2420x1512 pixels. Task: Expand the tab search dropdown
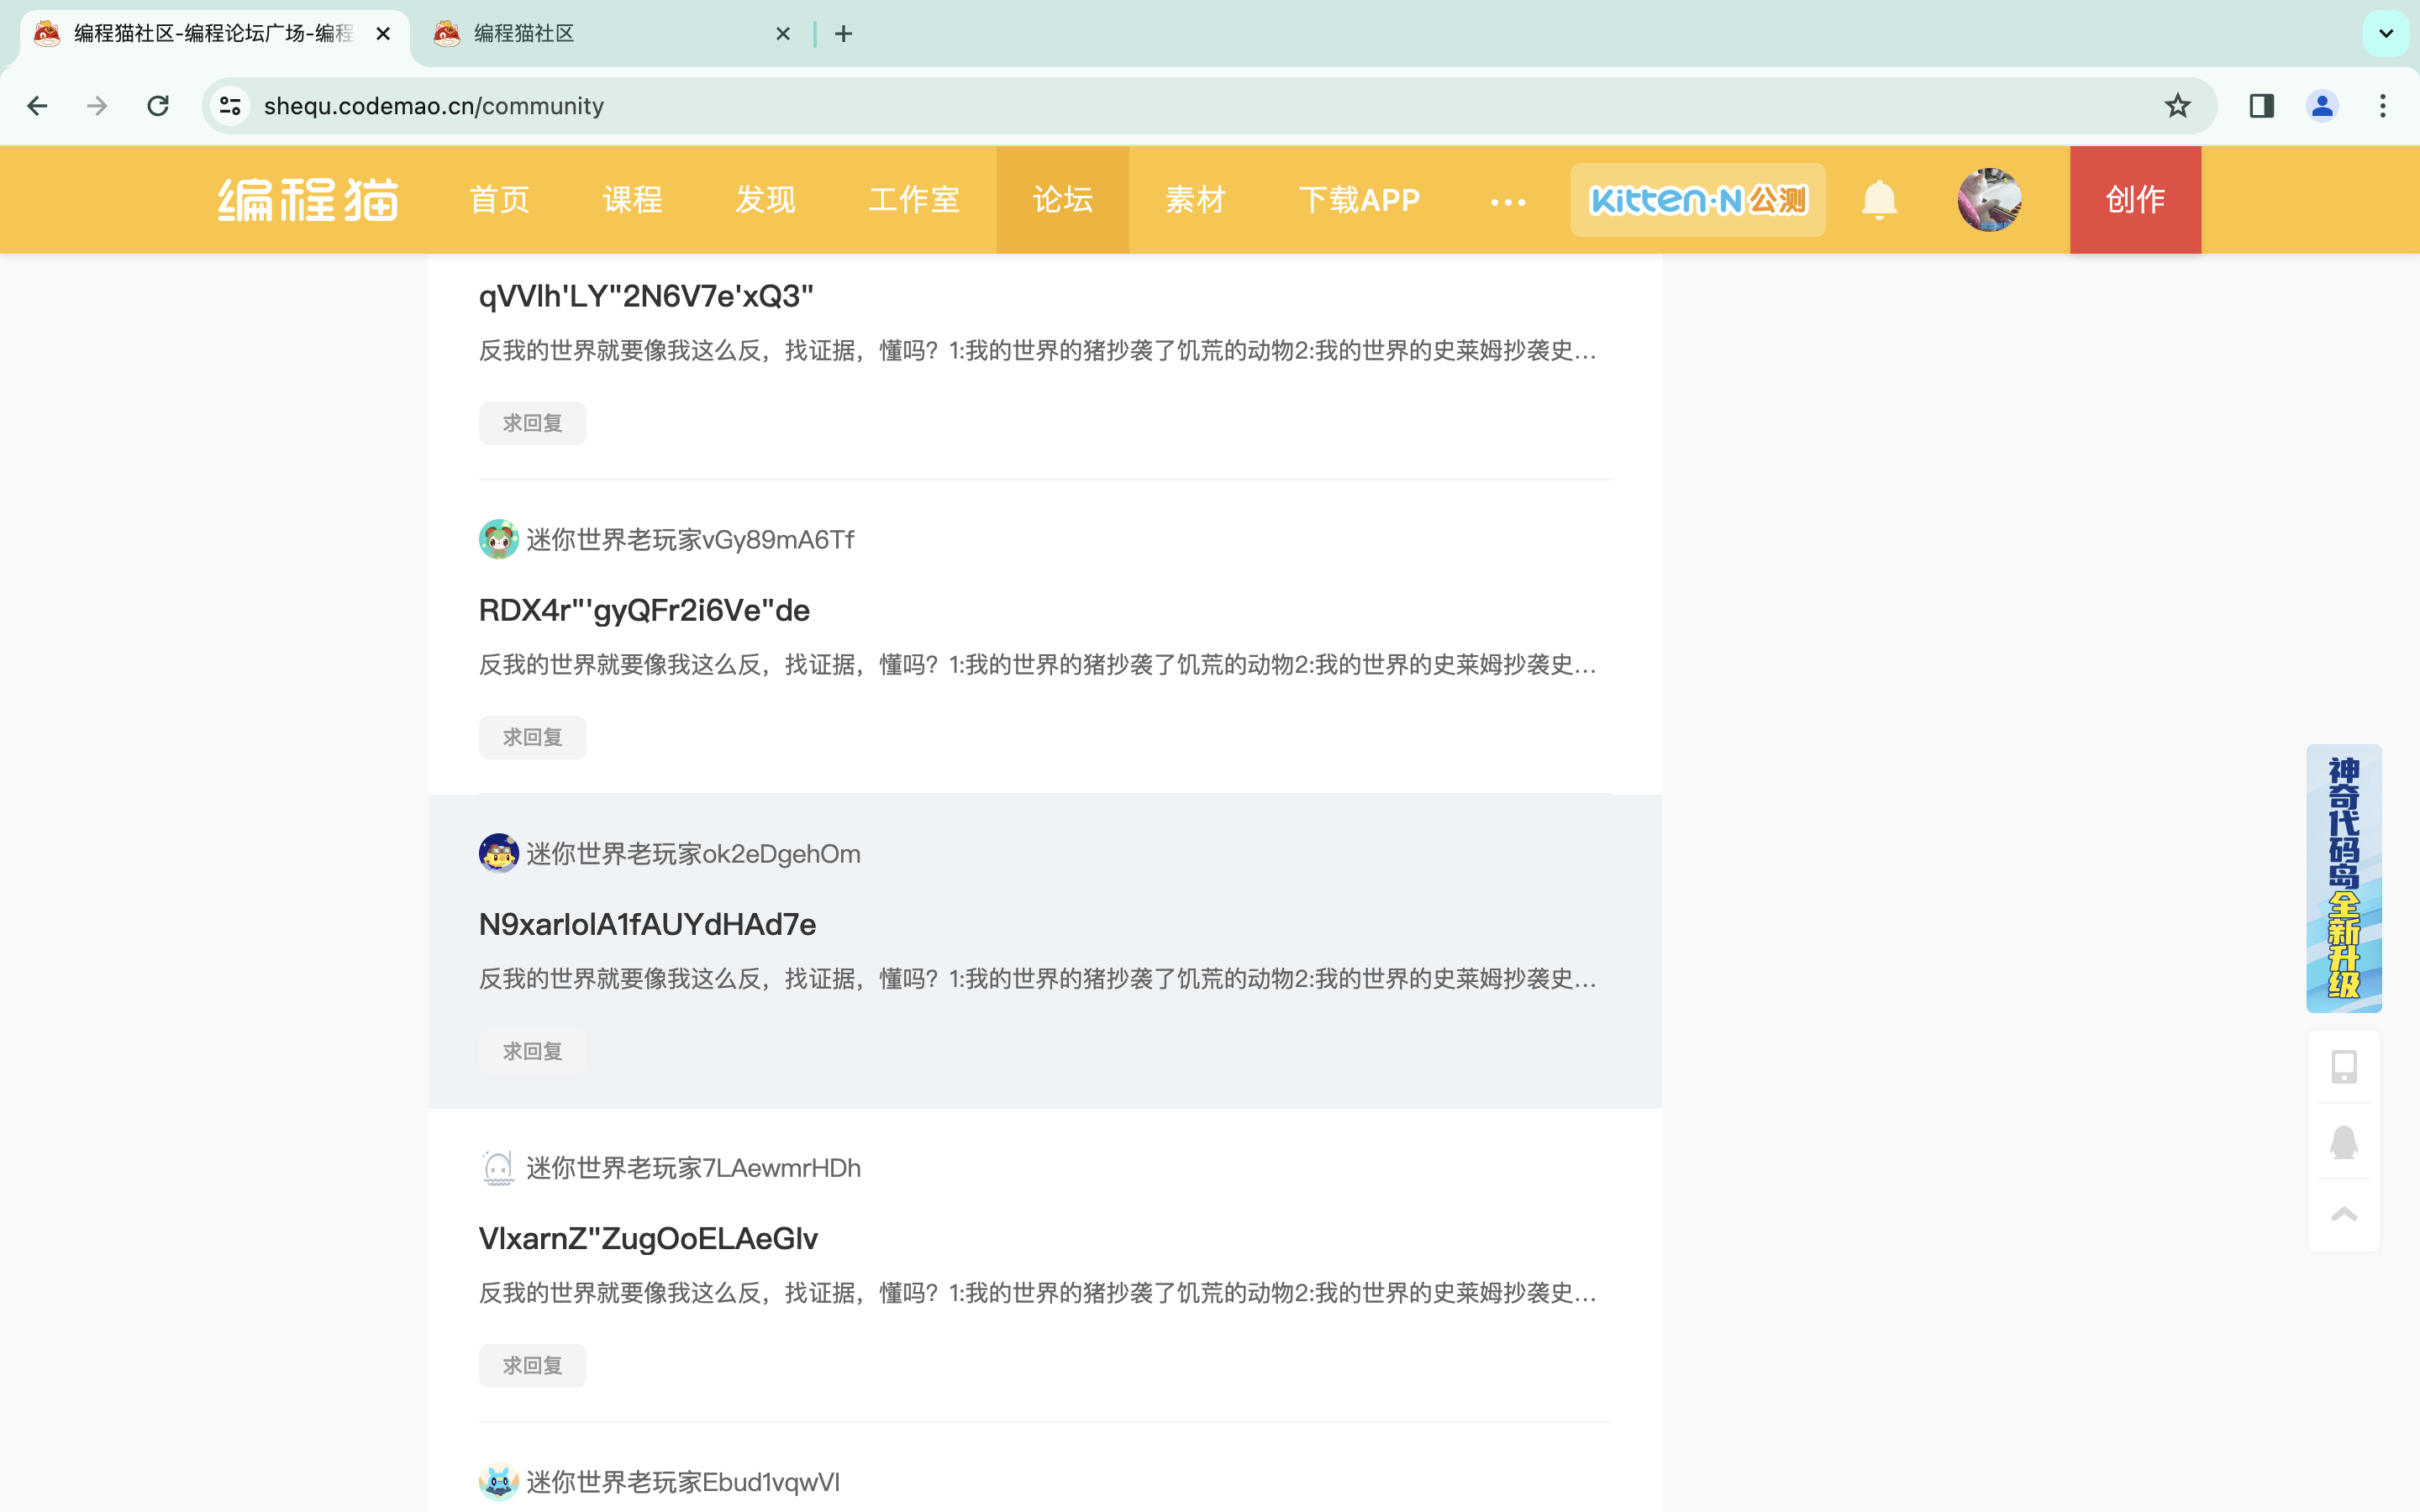tap(2386, 34)
